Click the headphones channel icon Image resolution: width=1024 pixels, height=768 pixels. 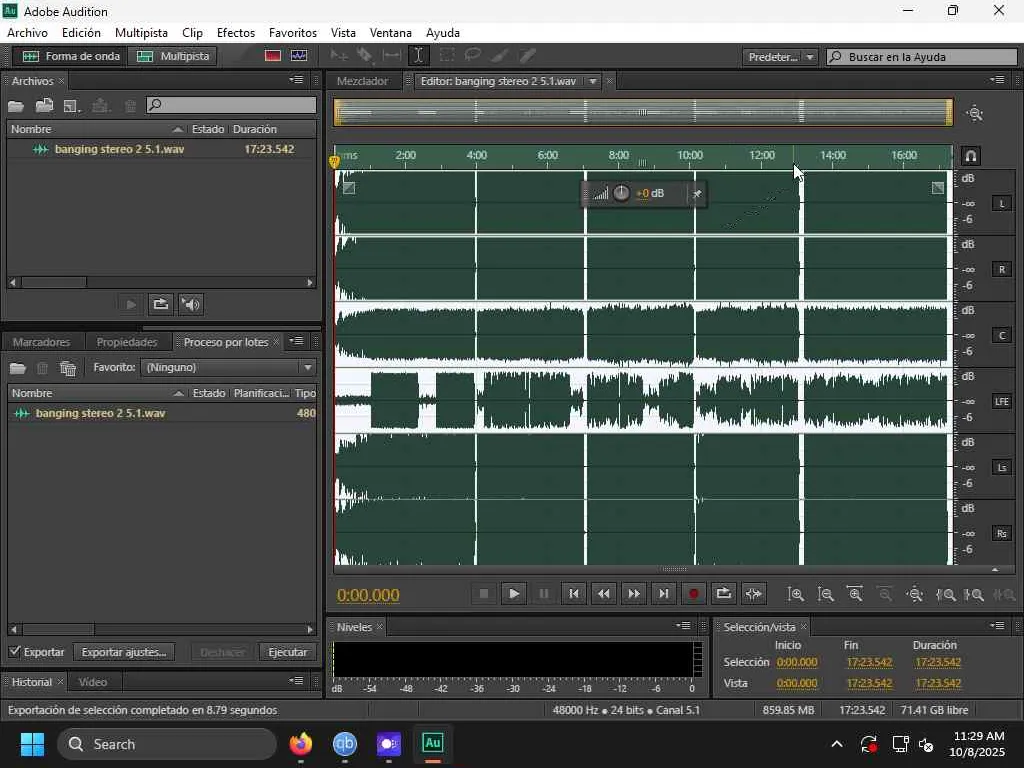click(970, 156)
